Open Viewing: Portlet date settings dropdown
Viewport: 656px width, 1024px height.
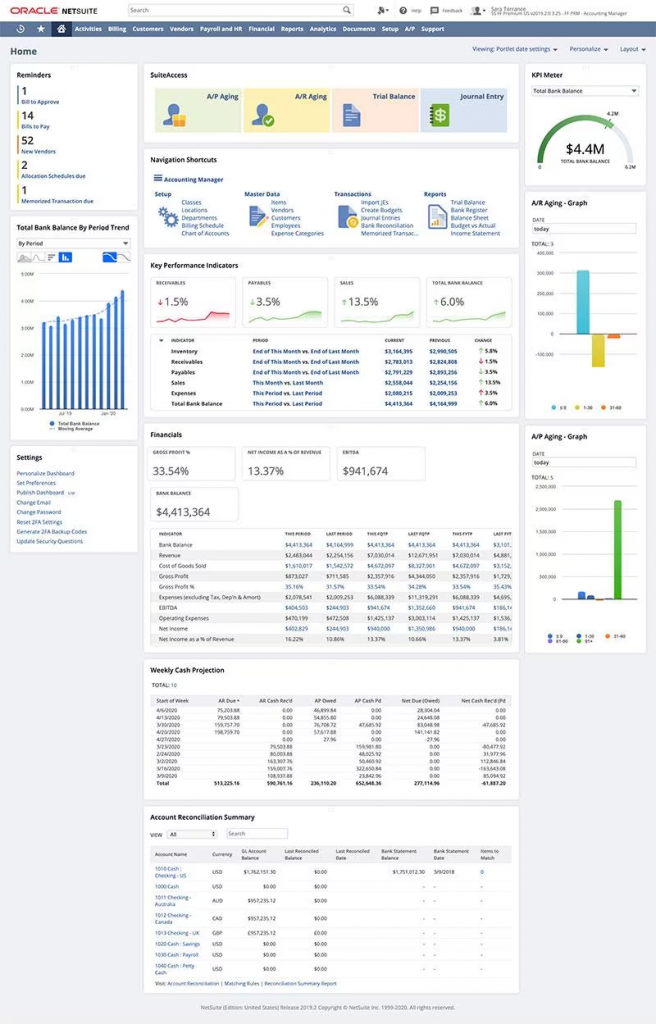[515, 49]
